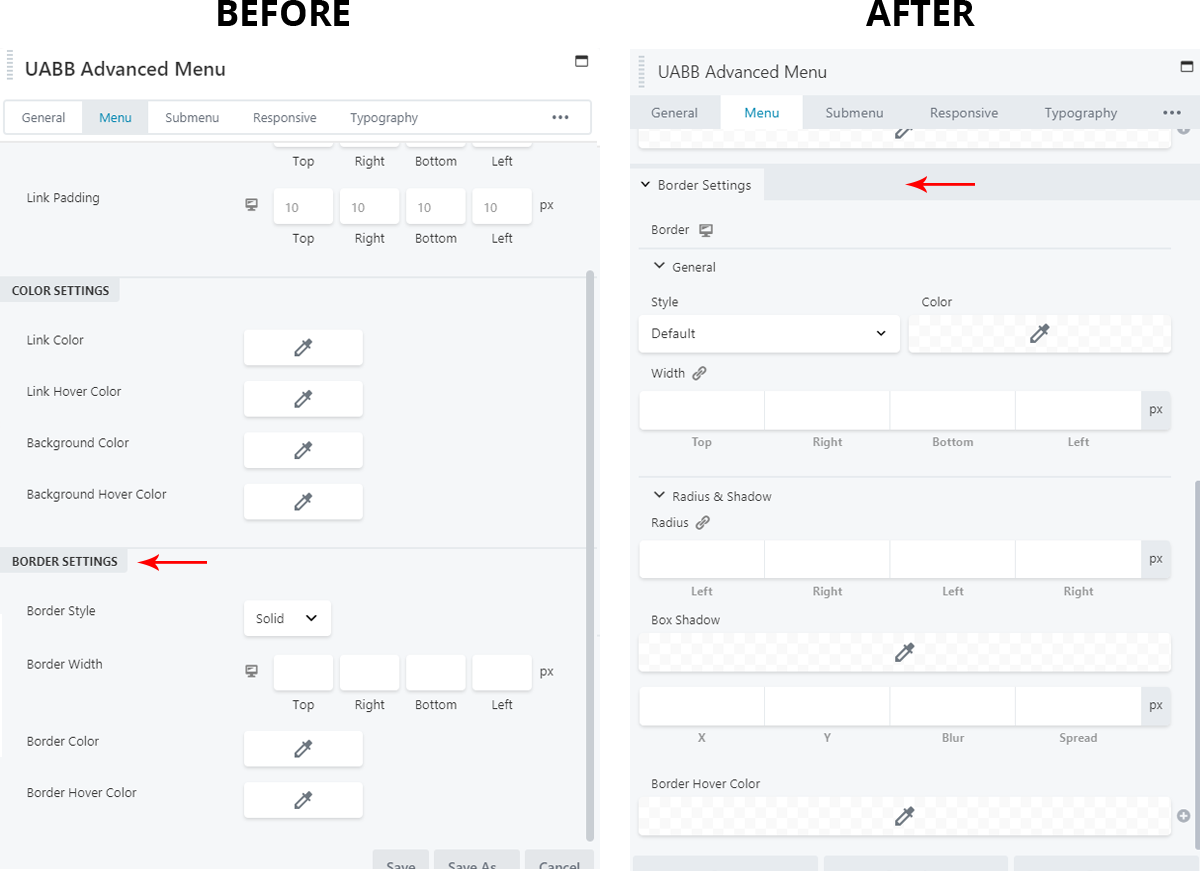
Task: Click the responsive device icon beside Link Padding
Action: click(252, 205)
